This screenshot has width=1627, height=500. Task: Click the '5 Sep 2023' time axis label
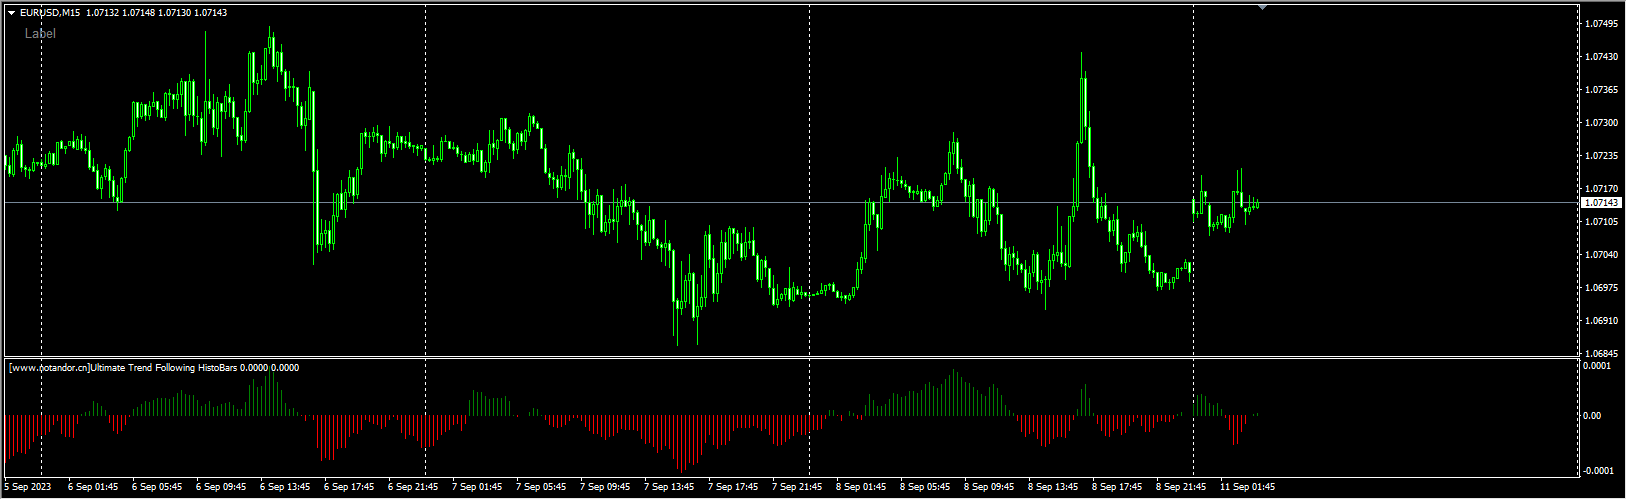pyautogui.click(x=27, y=487)
